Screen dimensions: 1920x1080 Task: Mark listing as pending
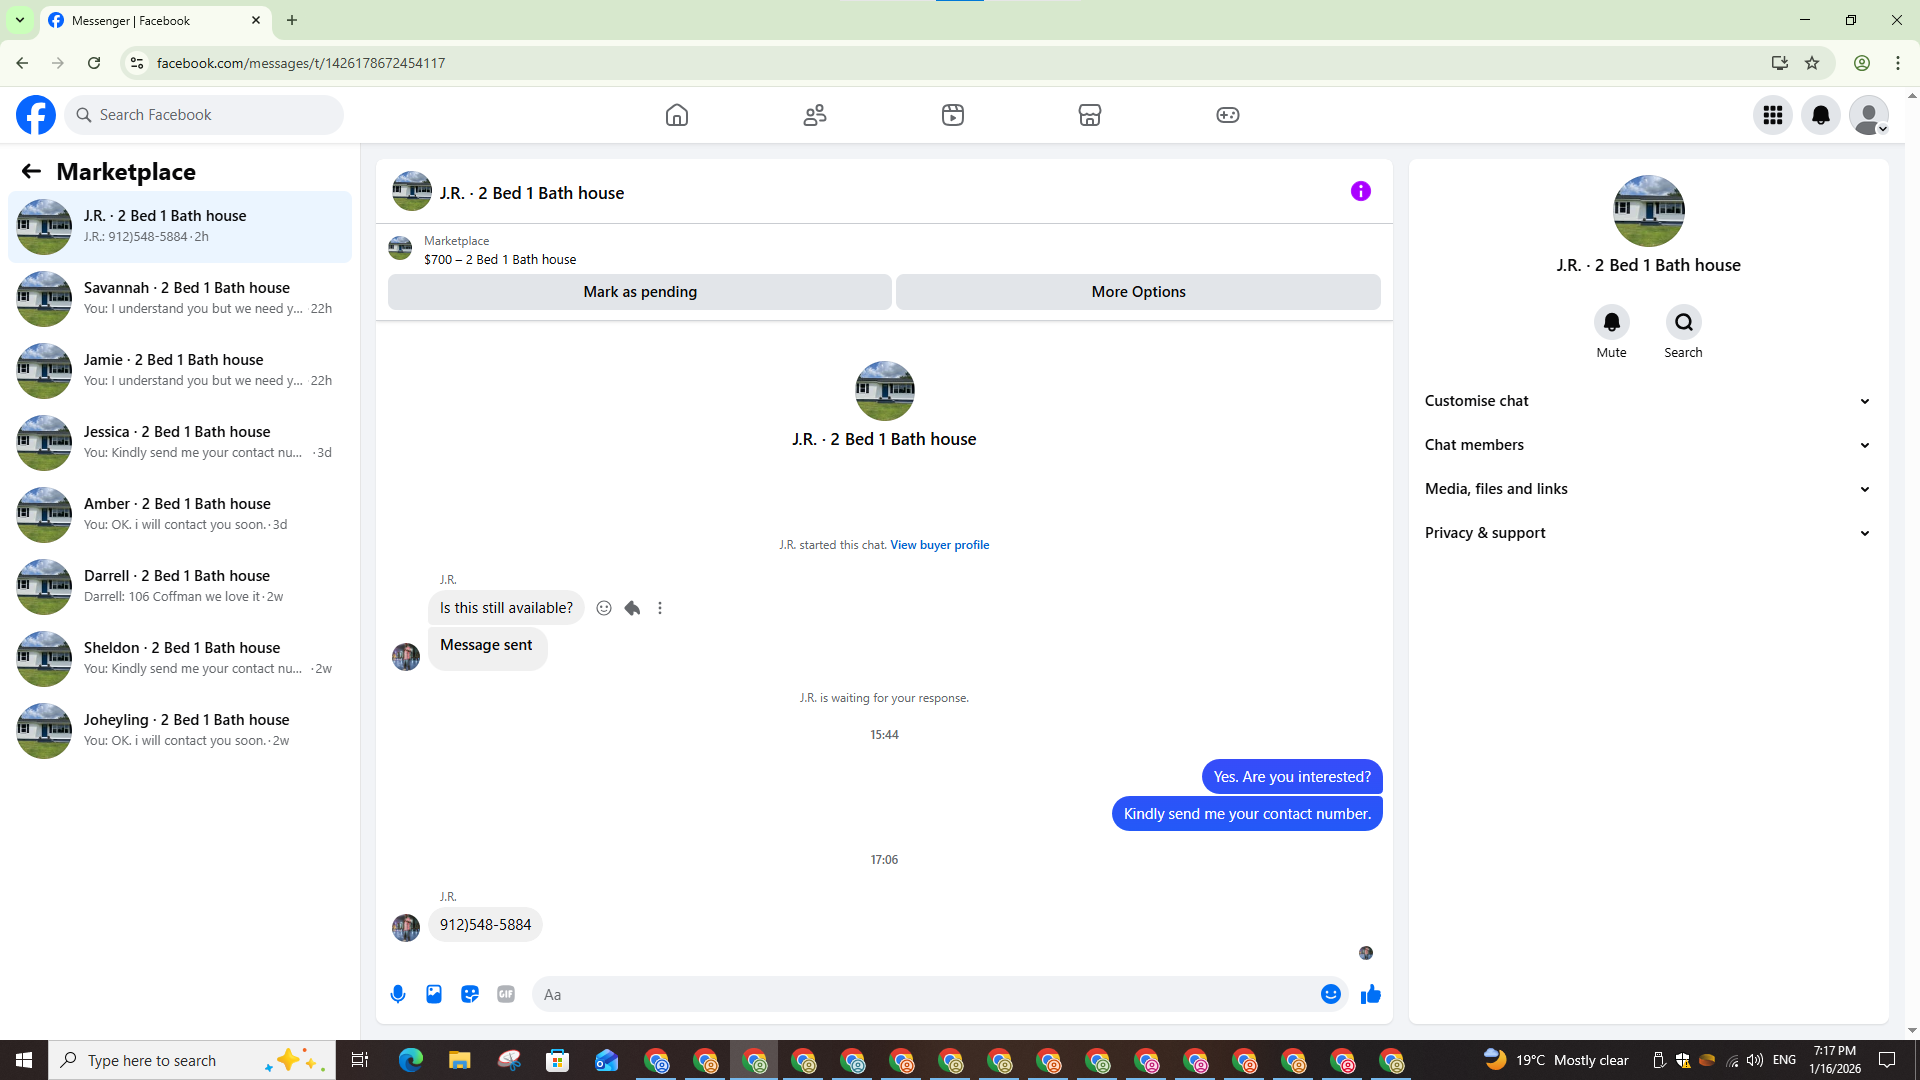pyautogui.click(x=640, y=292)
